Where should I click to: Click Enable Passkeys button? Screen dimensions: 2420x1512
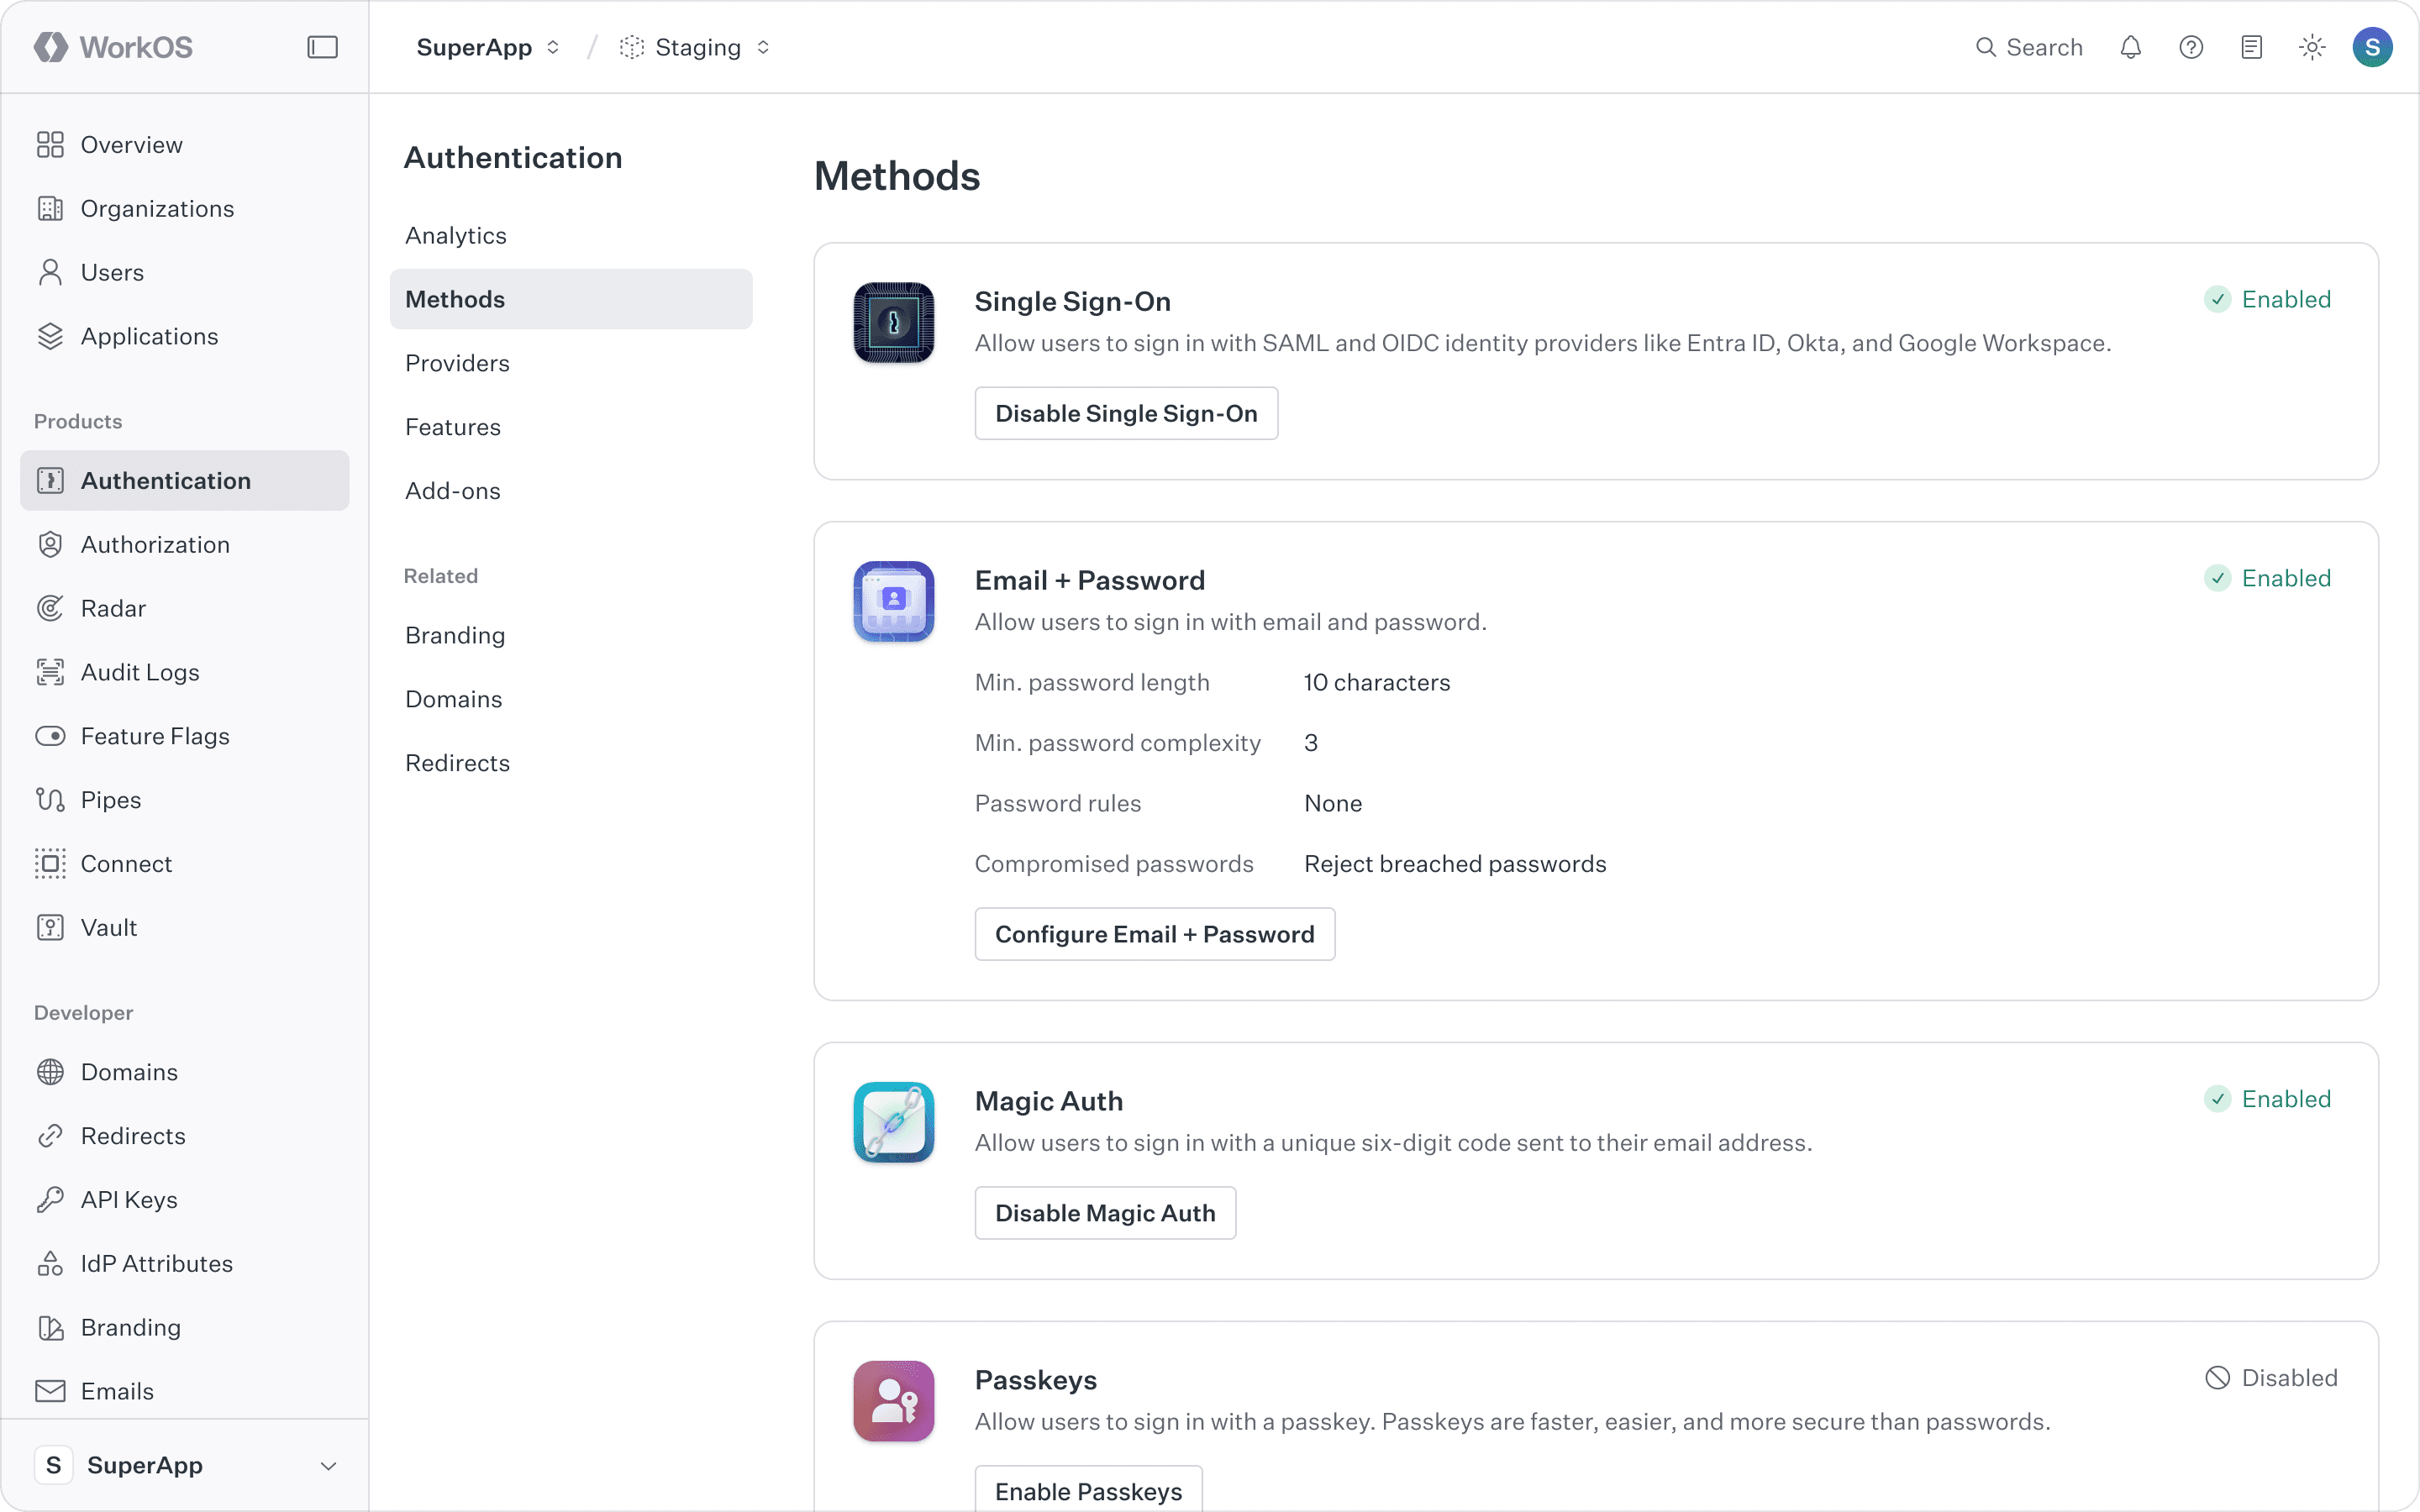[x=1088, y=1490]
